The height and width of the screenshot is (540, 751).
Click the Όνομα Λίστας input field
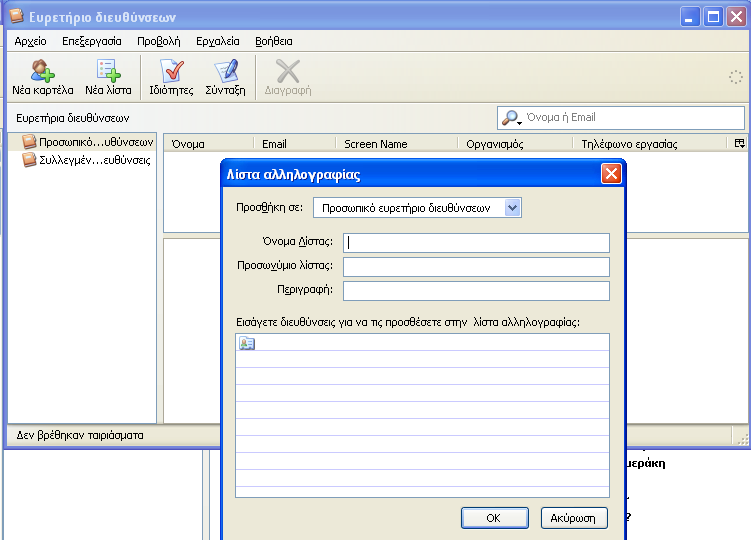click(x=476, y=242)
